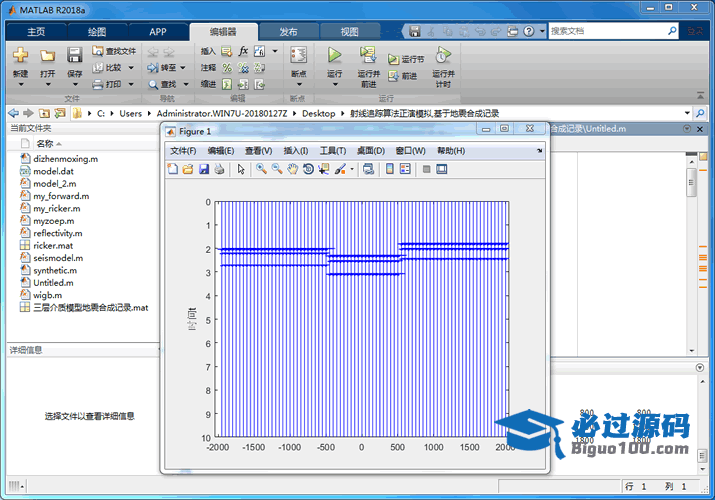Switch to the 视图 tab
Viewport: 715px width, 500px height.
click(x=349, y=32)
